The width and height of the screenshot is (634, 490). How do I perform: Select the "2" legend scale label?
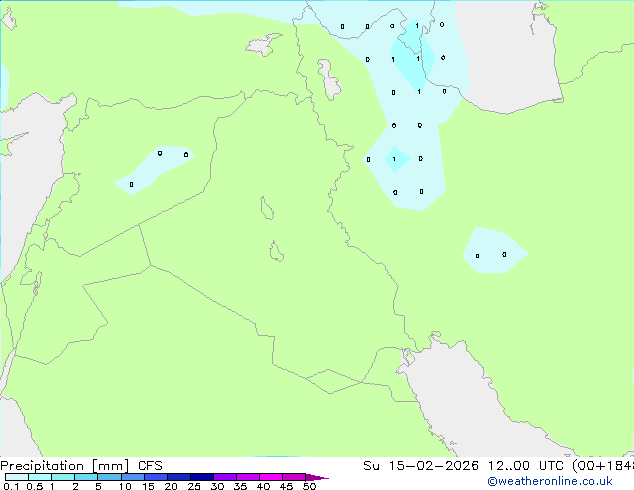coord(75,486)
